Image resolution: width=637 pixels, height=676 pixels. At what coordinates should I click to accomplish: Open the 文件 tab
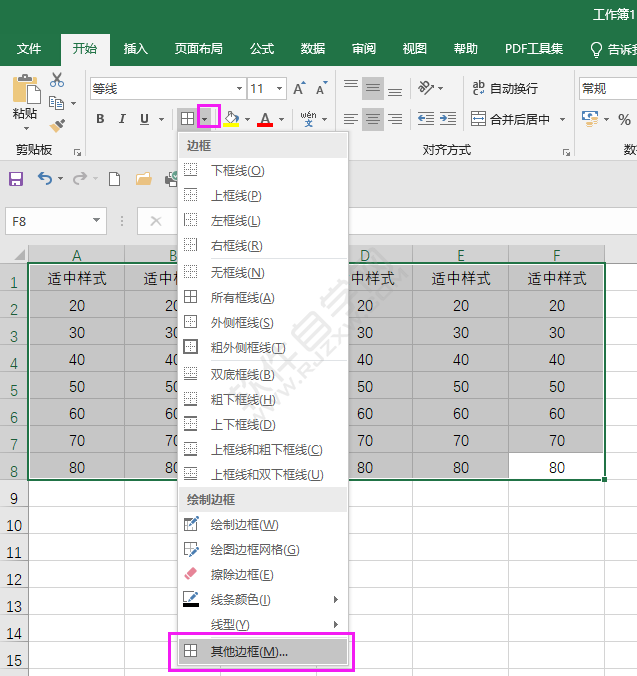(29, 49)
